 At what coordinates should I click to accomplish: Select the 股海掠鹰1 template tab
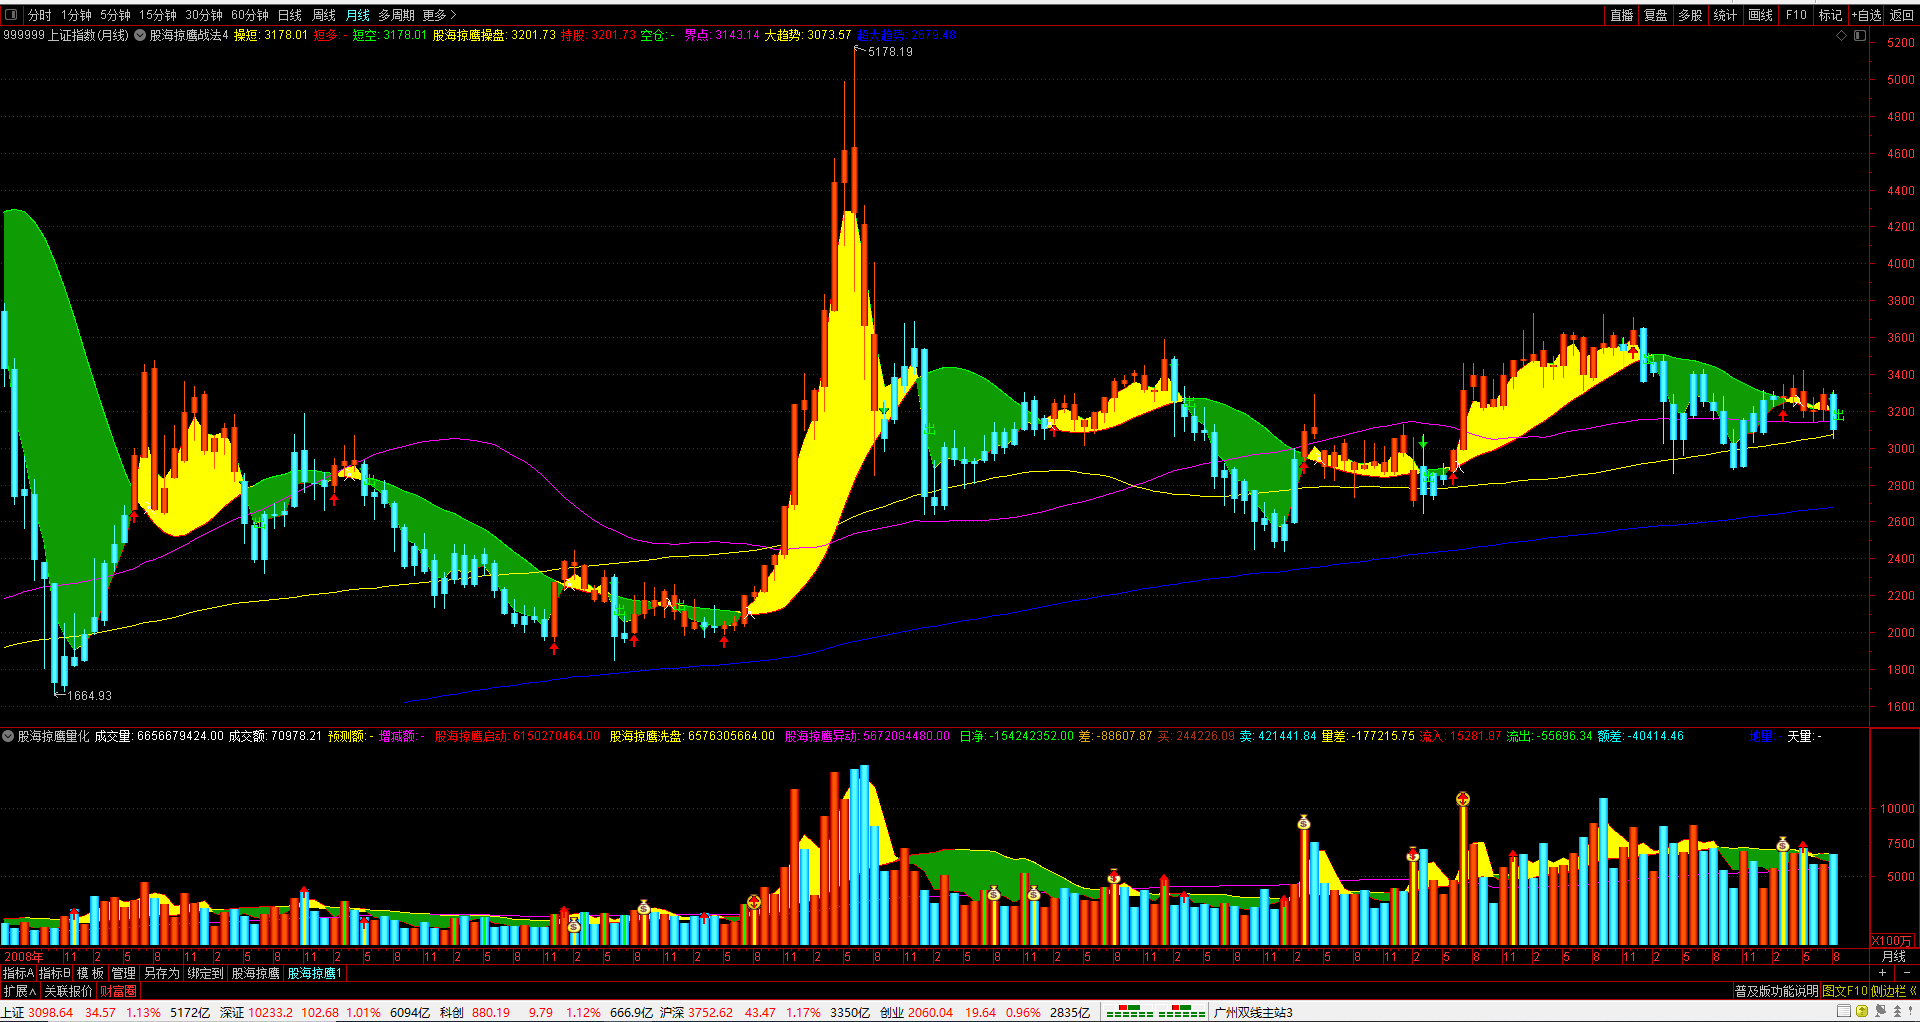click(x=315, y=973)
